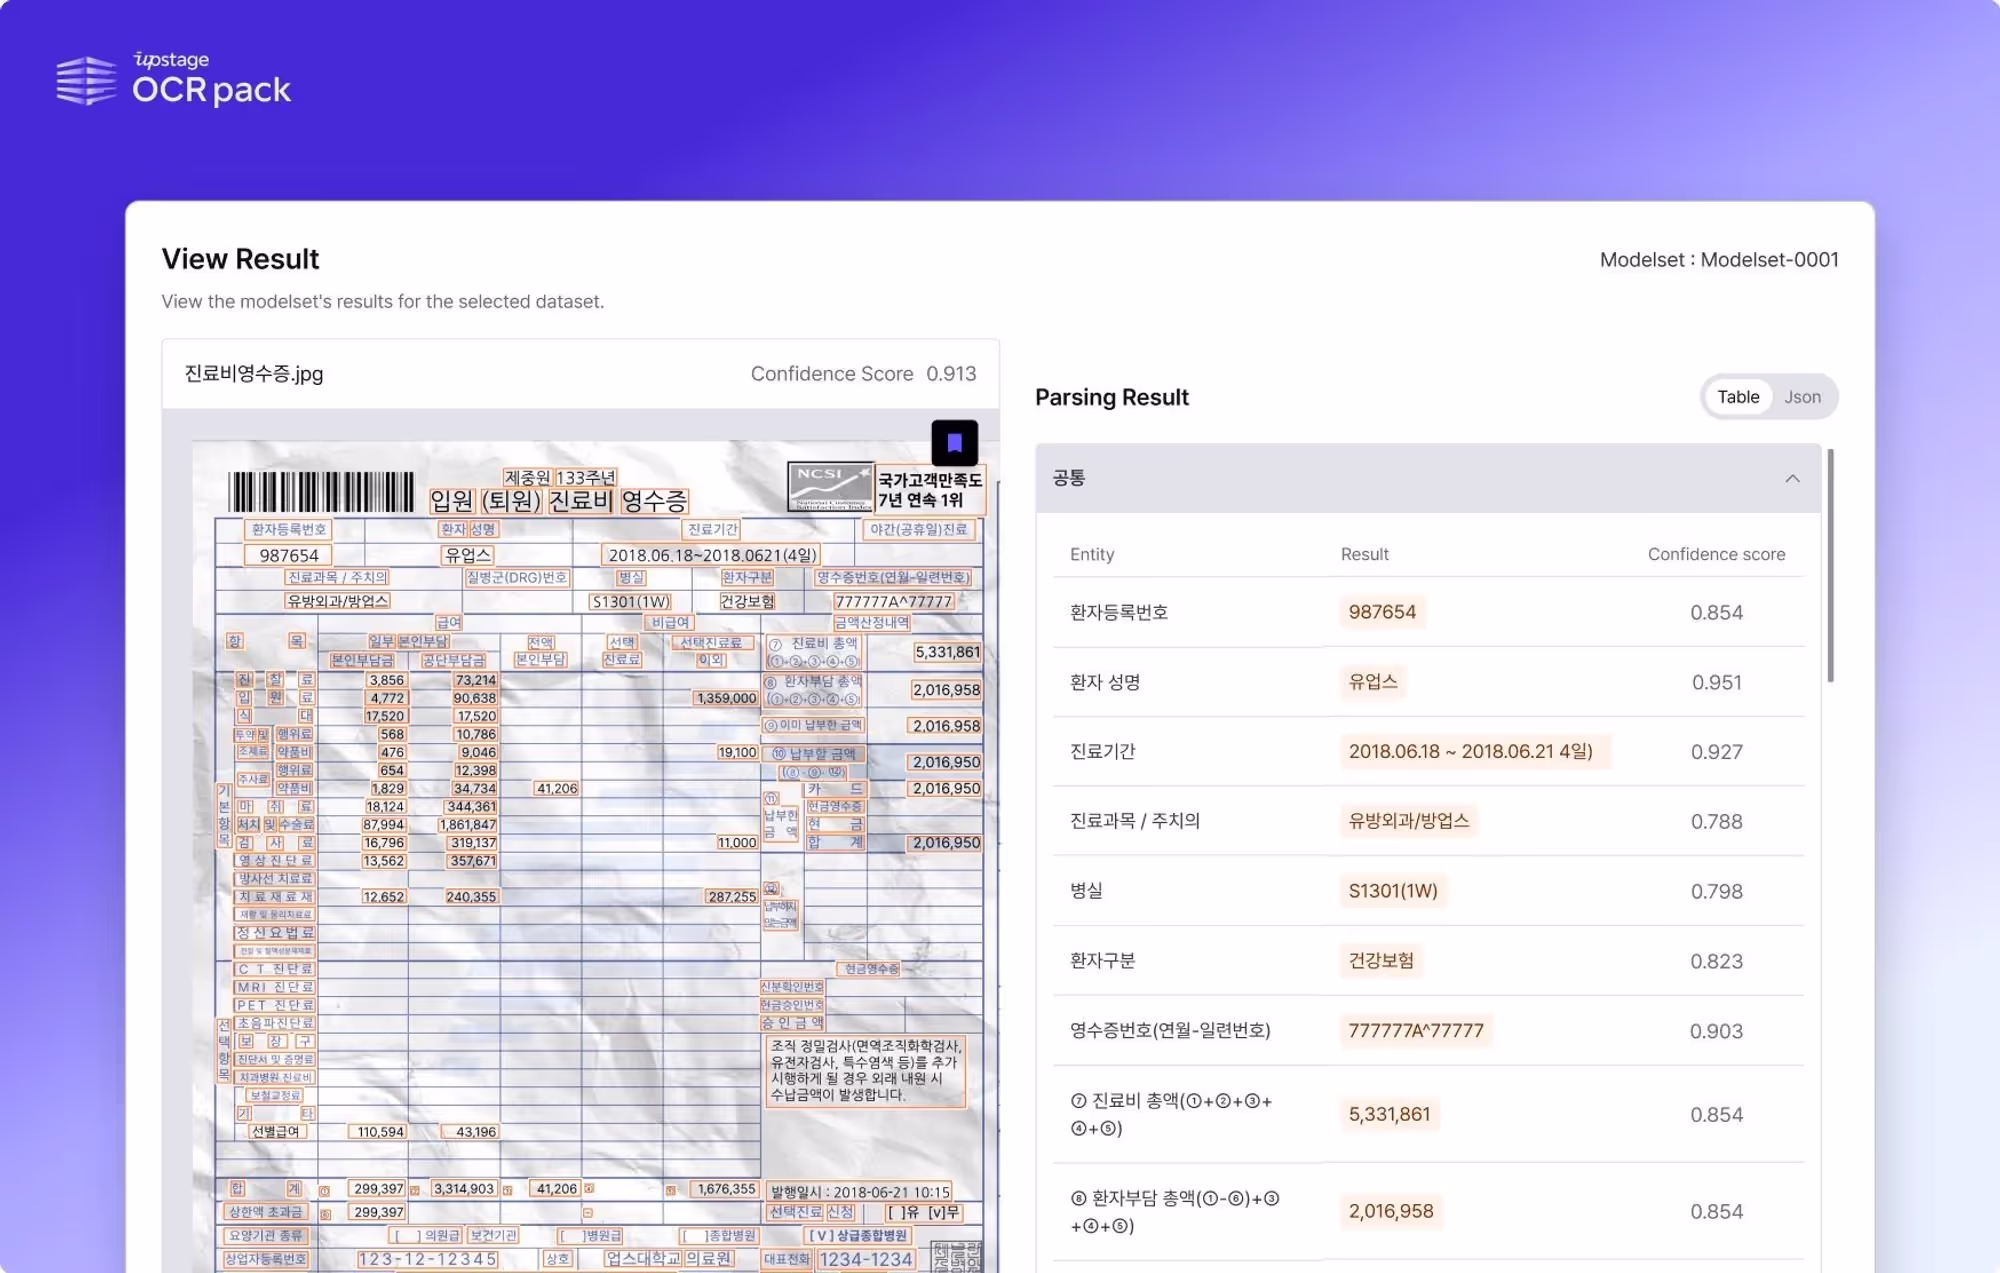Click the NCSI logo in the receipt
Screen dimensions: 2000x1273
tap(829, 486)
